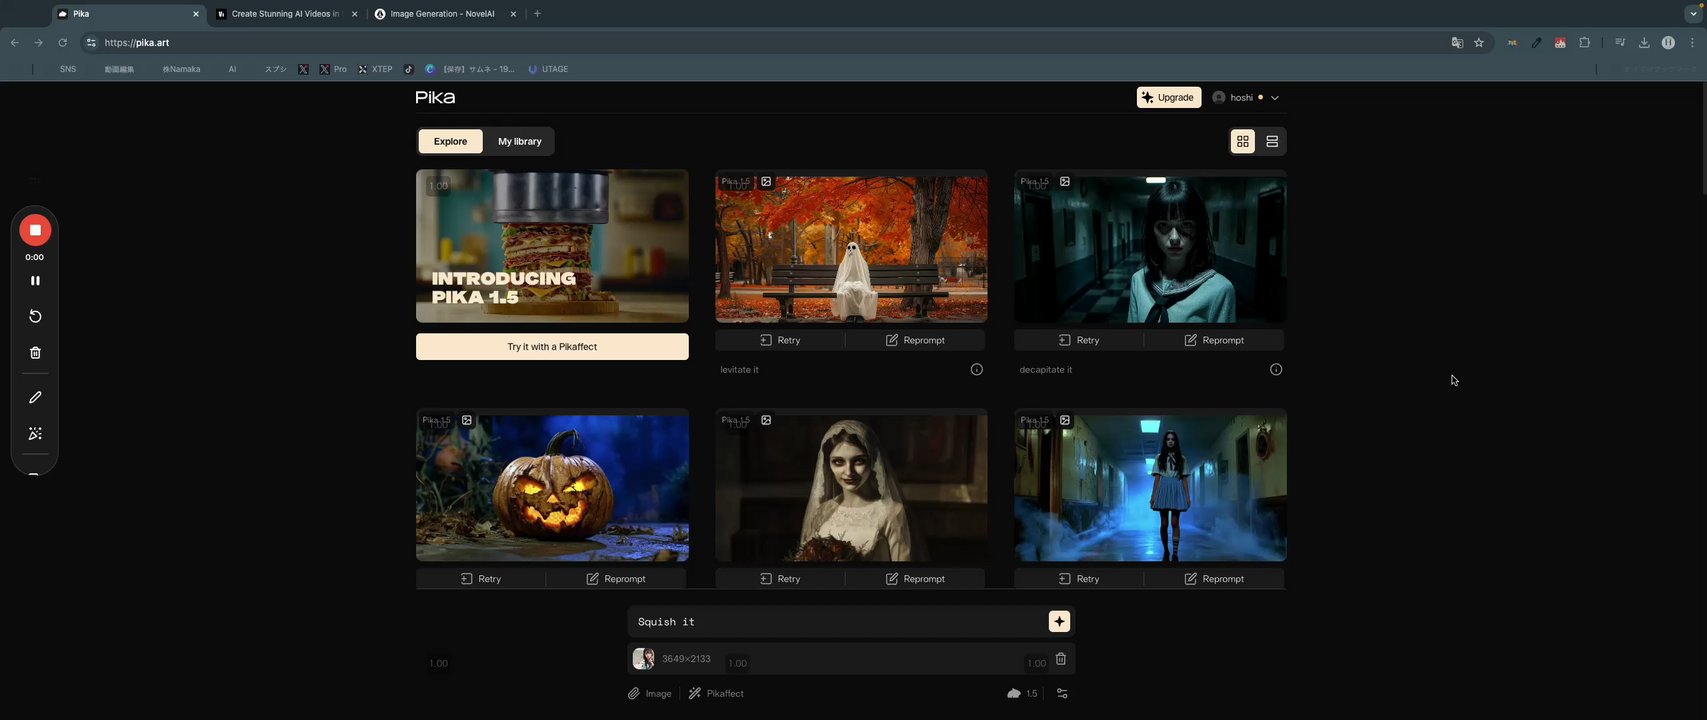Switch to the Create Stunning AI Videos tab
The height and width of the screenshot is (720, 1707).
click(x=286, y=14)
